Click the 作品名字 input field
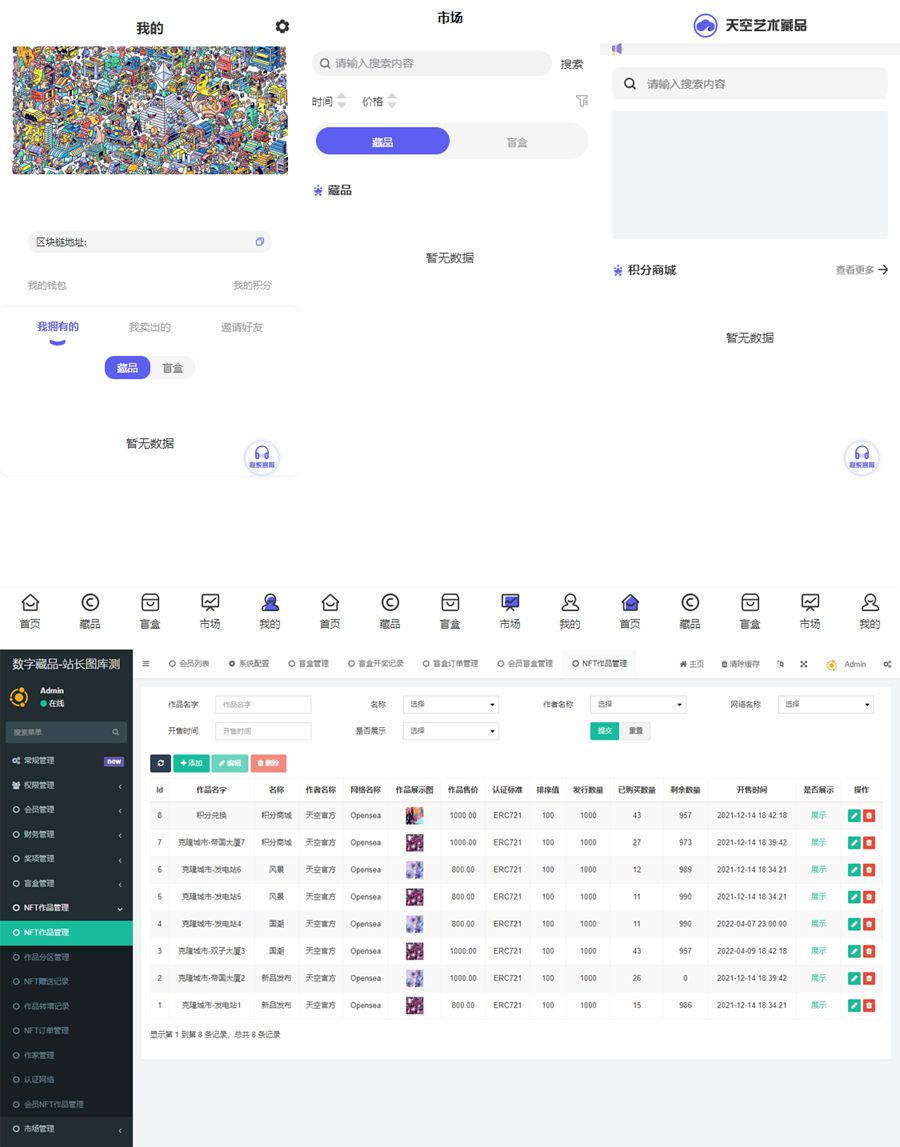 pyautogui.click(x=263, y=704)
